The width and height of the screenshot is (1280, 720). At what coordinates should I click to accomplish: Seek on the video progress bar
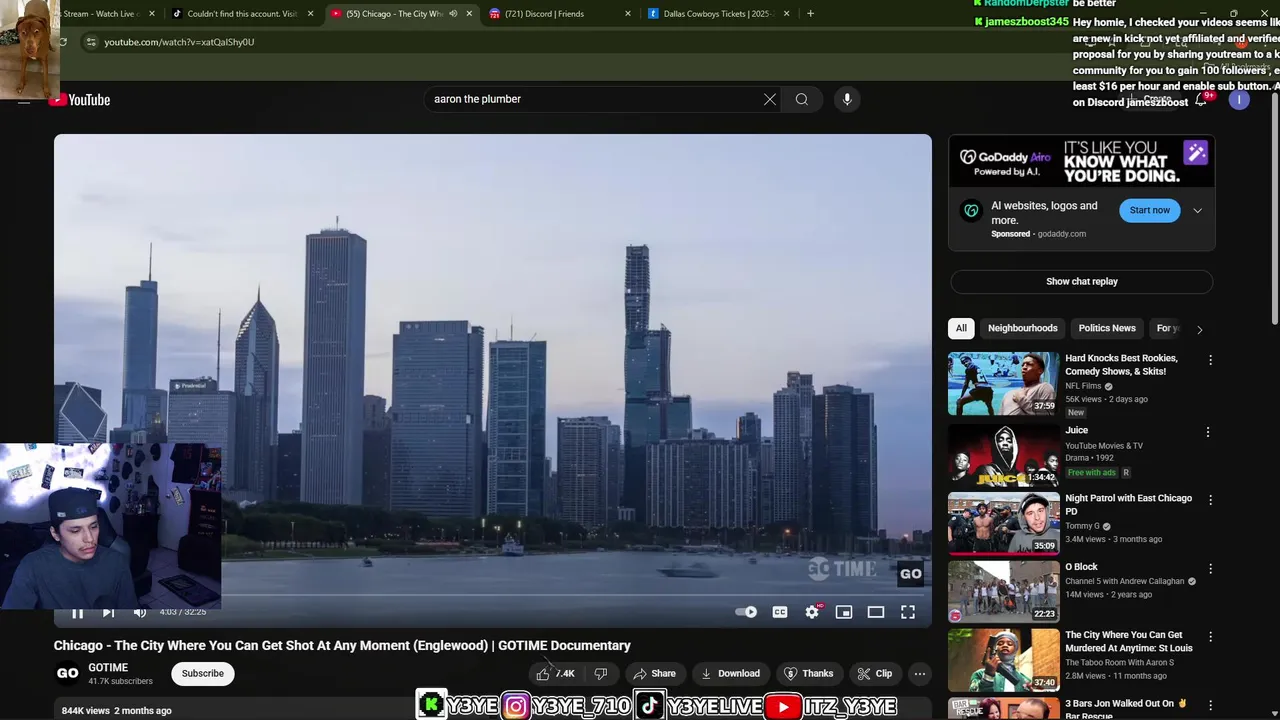[493, 595]
